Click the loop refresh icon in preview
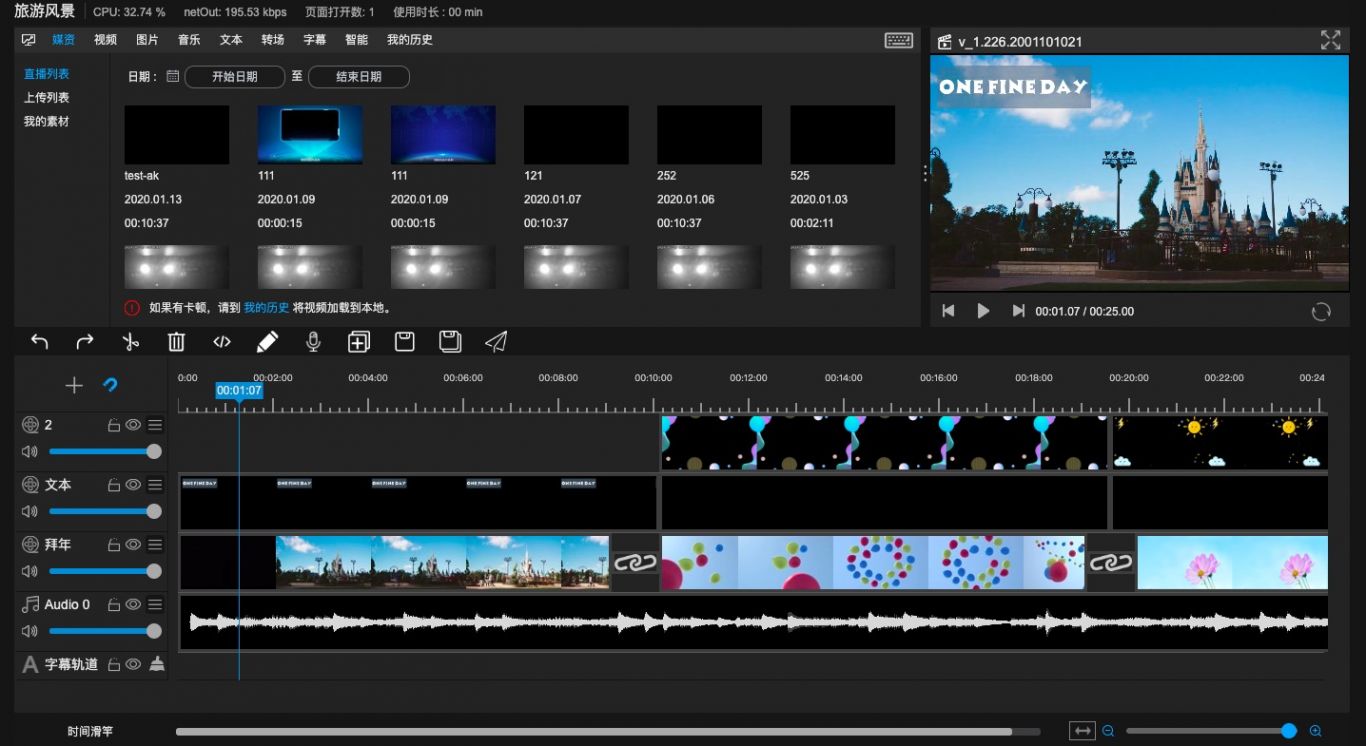1366x746 pixels. [x=1321, y=311]
